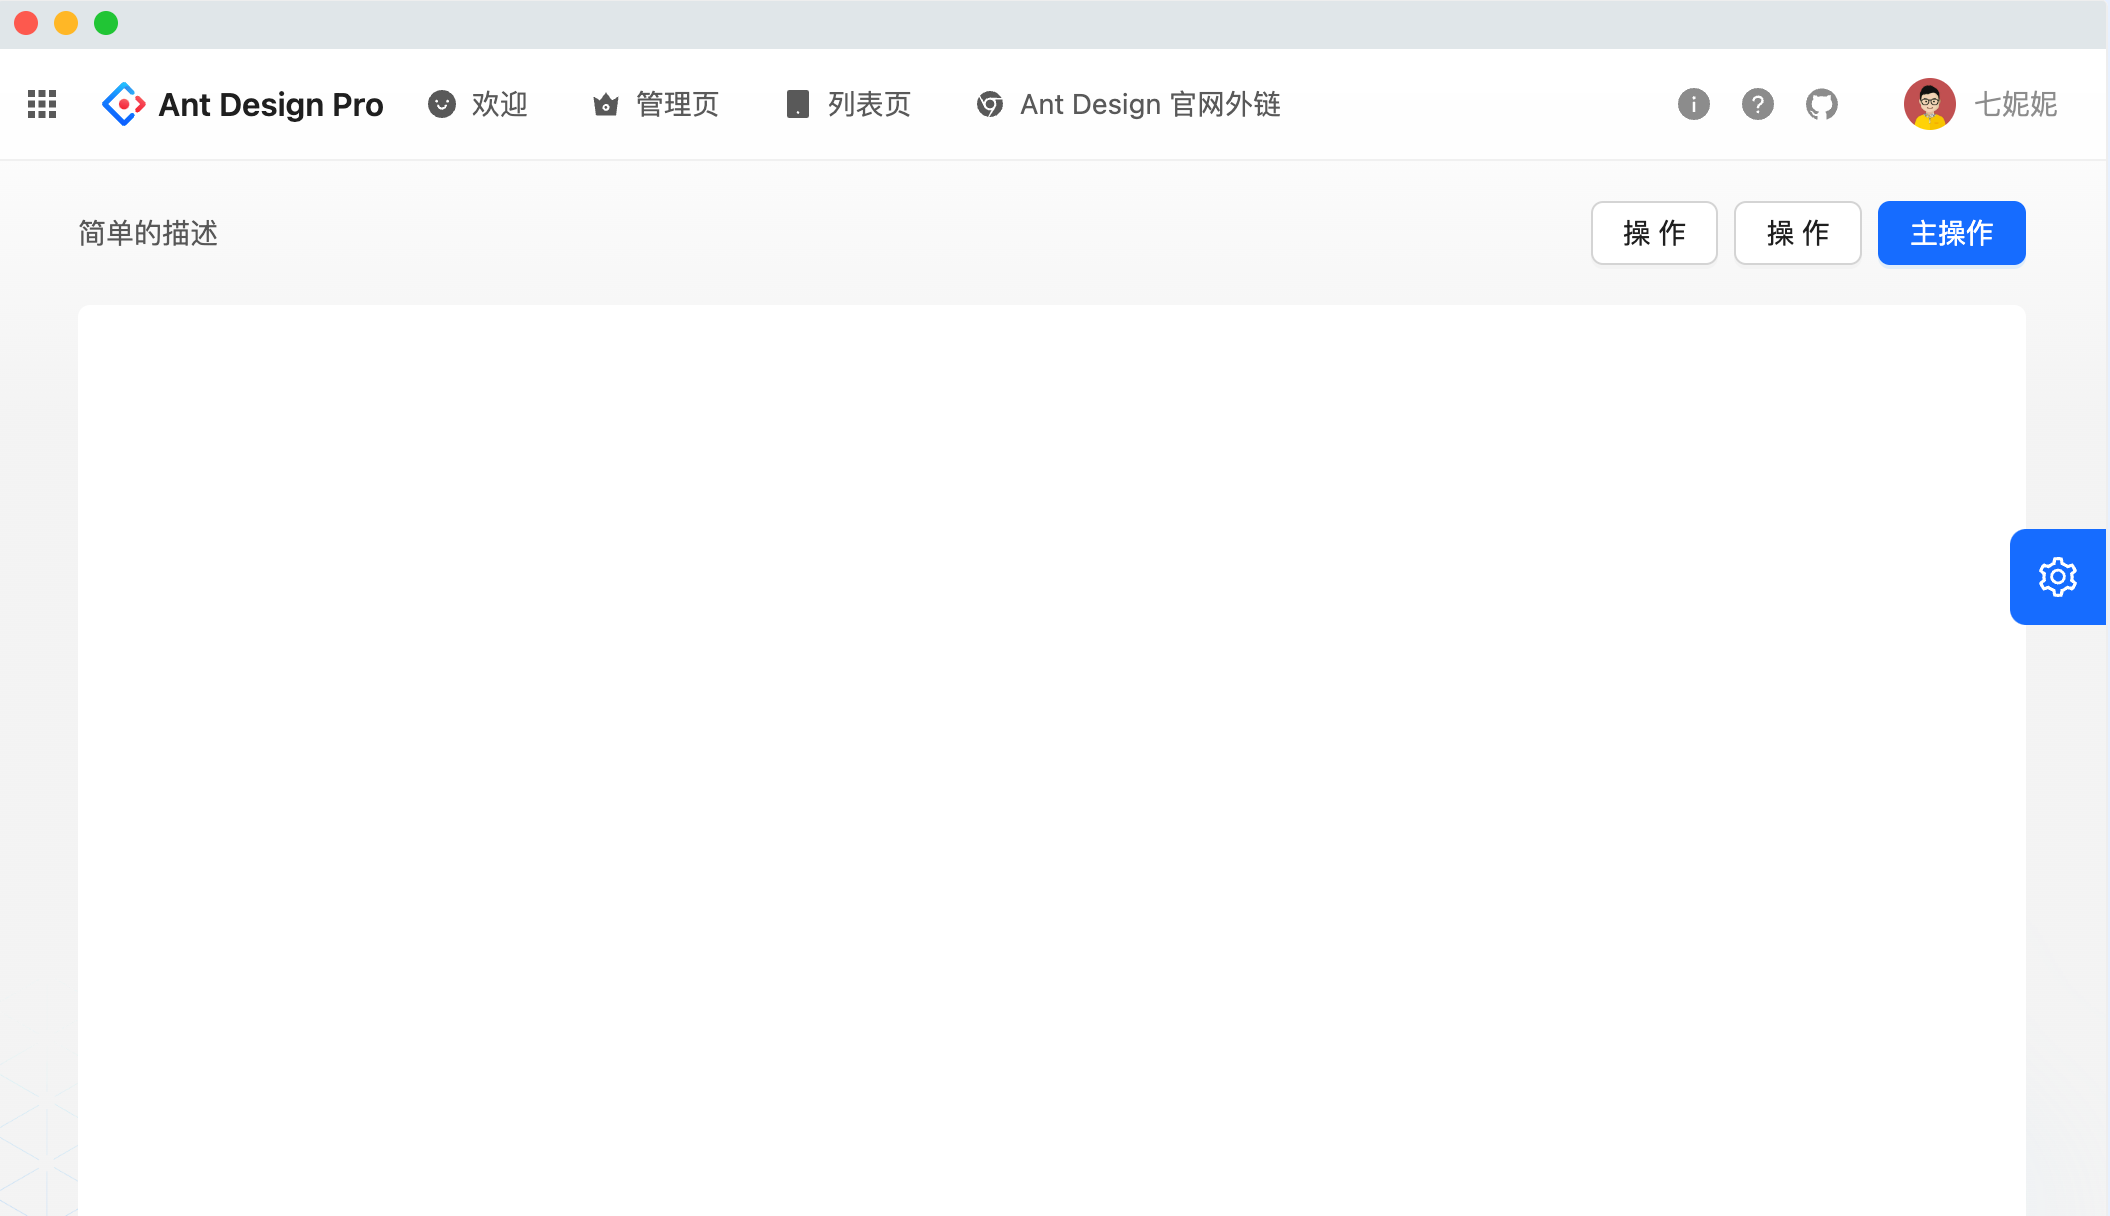Open the apps grid launcher icon

pos(42,104)
